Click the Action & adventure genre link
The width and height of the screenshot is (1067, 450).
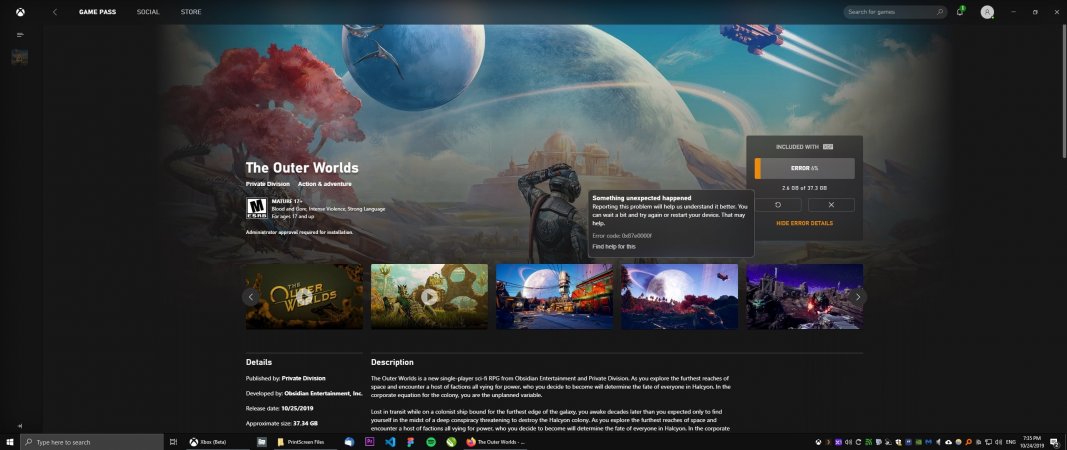325,184
